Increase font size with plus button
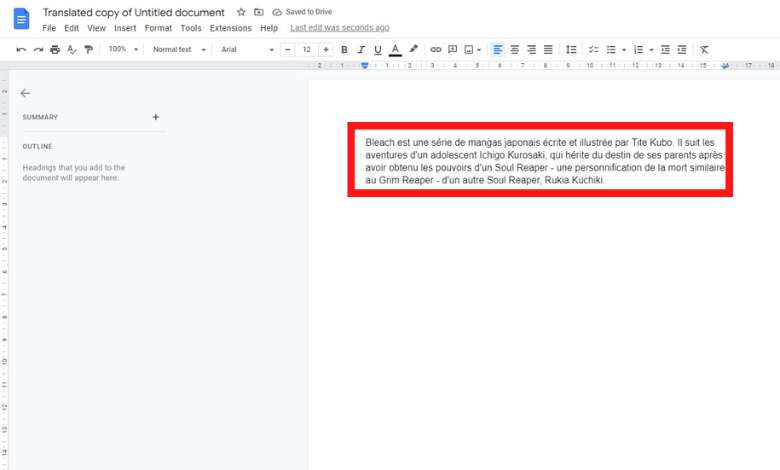 coord(326,50)
